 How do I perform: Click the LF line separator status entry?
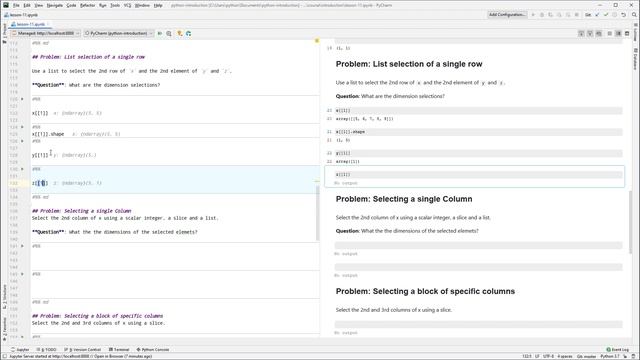click(x=537, y=356)
